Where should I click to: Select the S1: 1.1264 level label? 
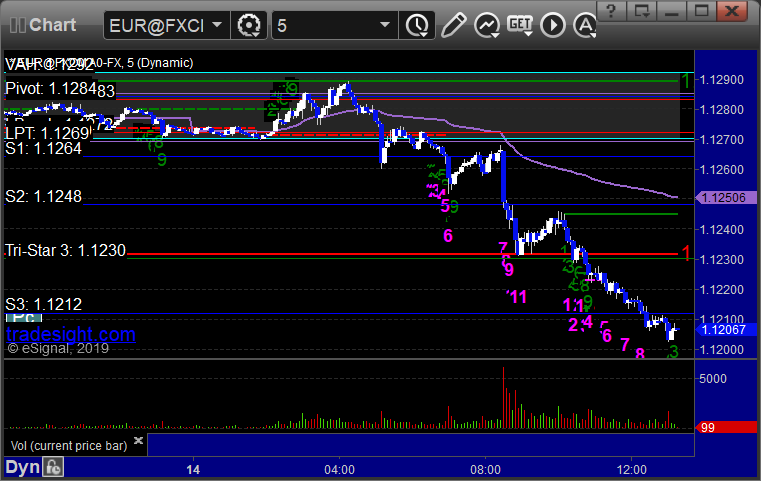click(x=43, y=149)
